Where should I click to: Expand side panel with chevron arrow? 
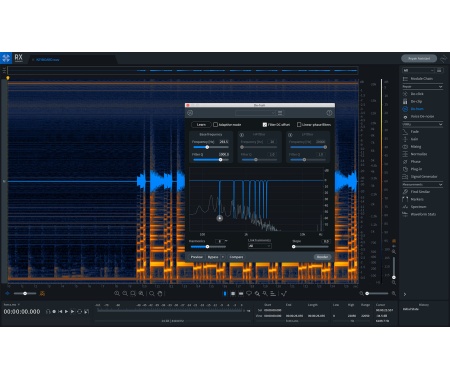[405, 294]
